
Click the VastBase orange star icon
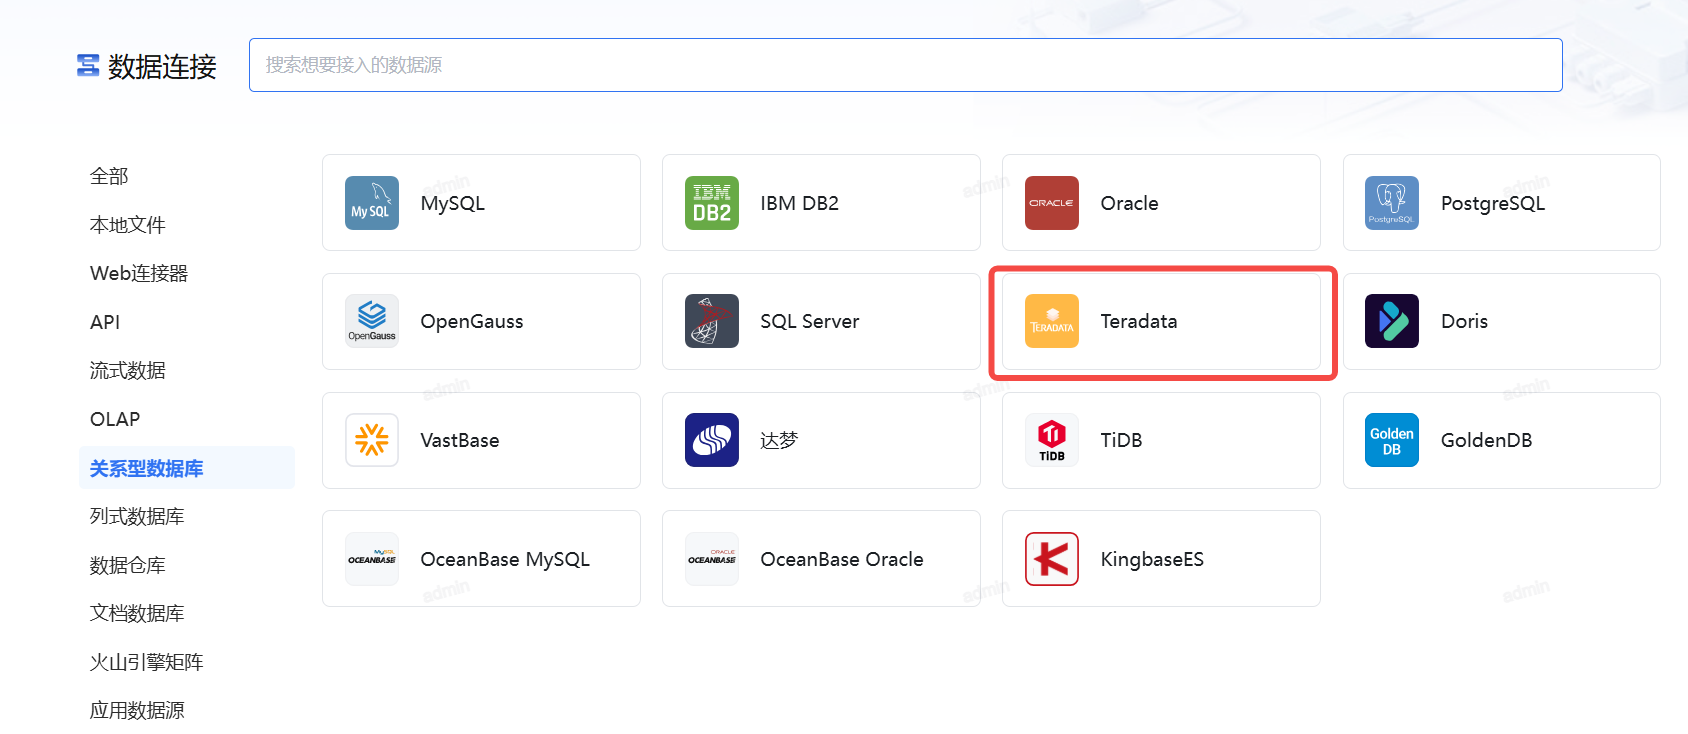pos(372,440)
